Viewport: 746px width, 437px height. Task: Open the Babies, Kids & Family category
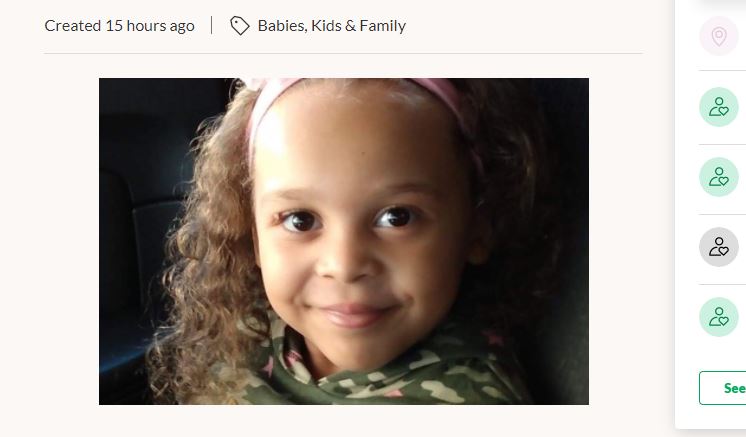[x=332, y=26]
